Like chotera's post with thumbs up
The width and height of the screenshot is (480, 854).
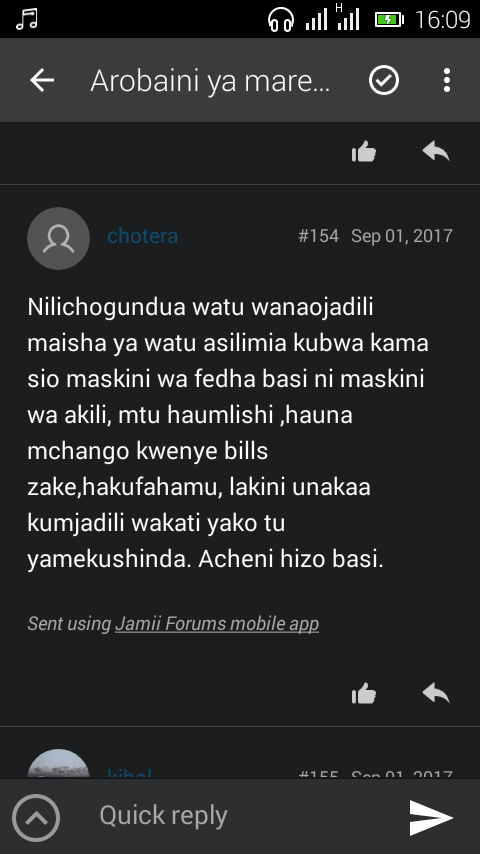point(364,694)
